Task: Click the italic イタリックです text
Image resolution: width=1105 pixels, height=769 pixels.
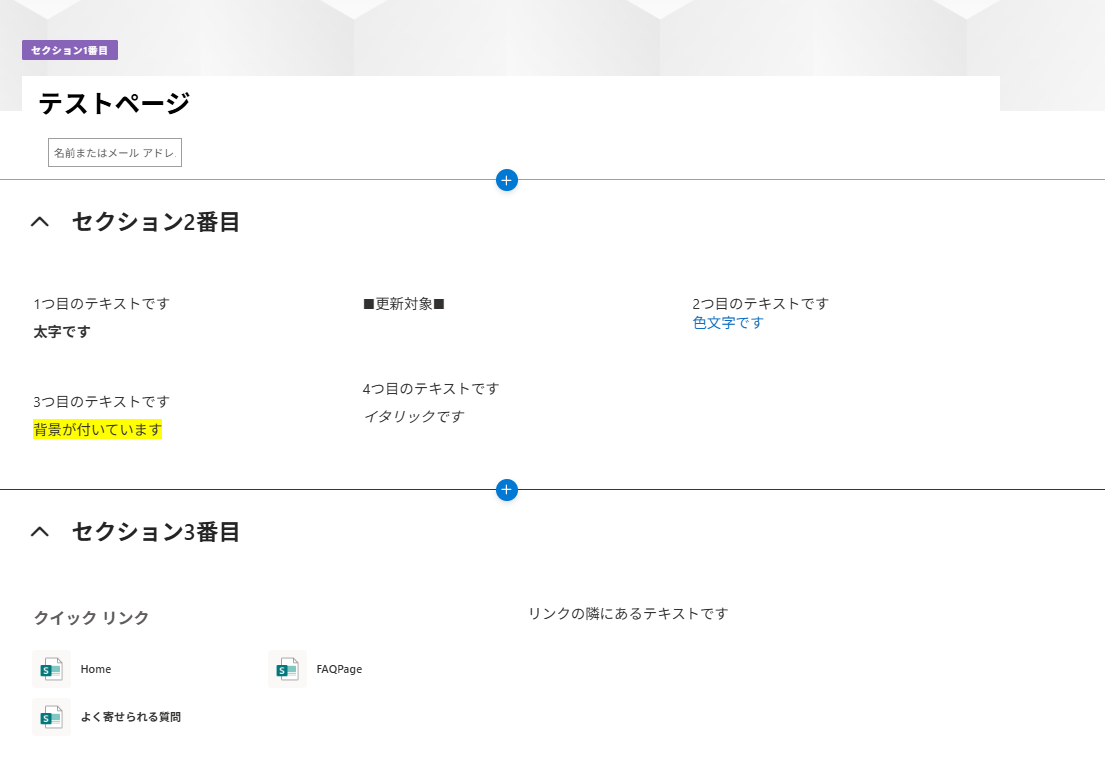Action: (x=413, y=416)
